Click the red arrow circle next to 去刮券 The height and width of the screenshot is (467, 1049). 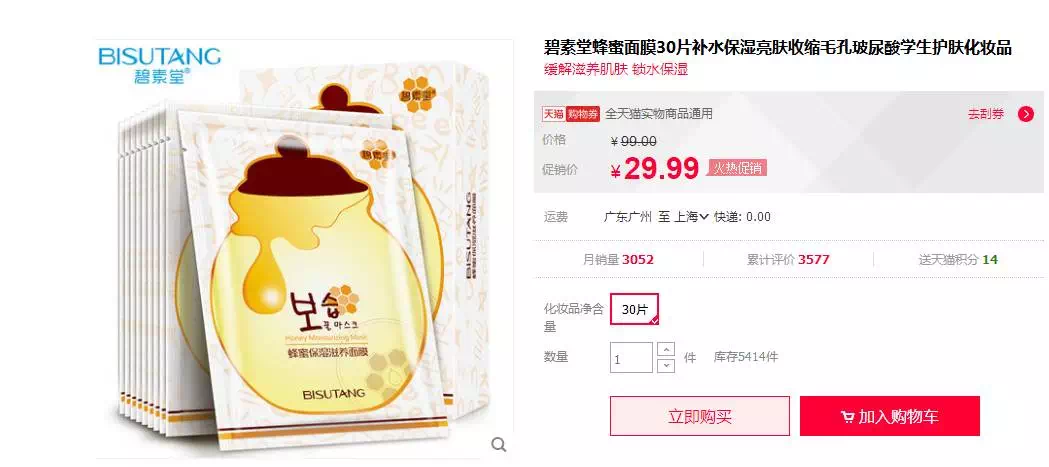click(x=1026, y=114)
